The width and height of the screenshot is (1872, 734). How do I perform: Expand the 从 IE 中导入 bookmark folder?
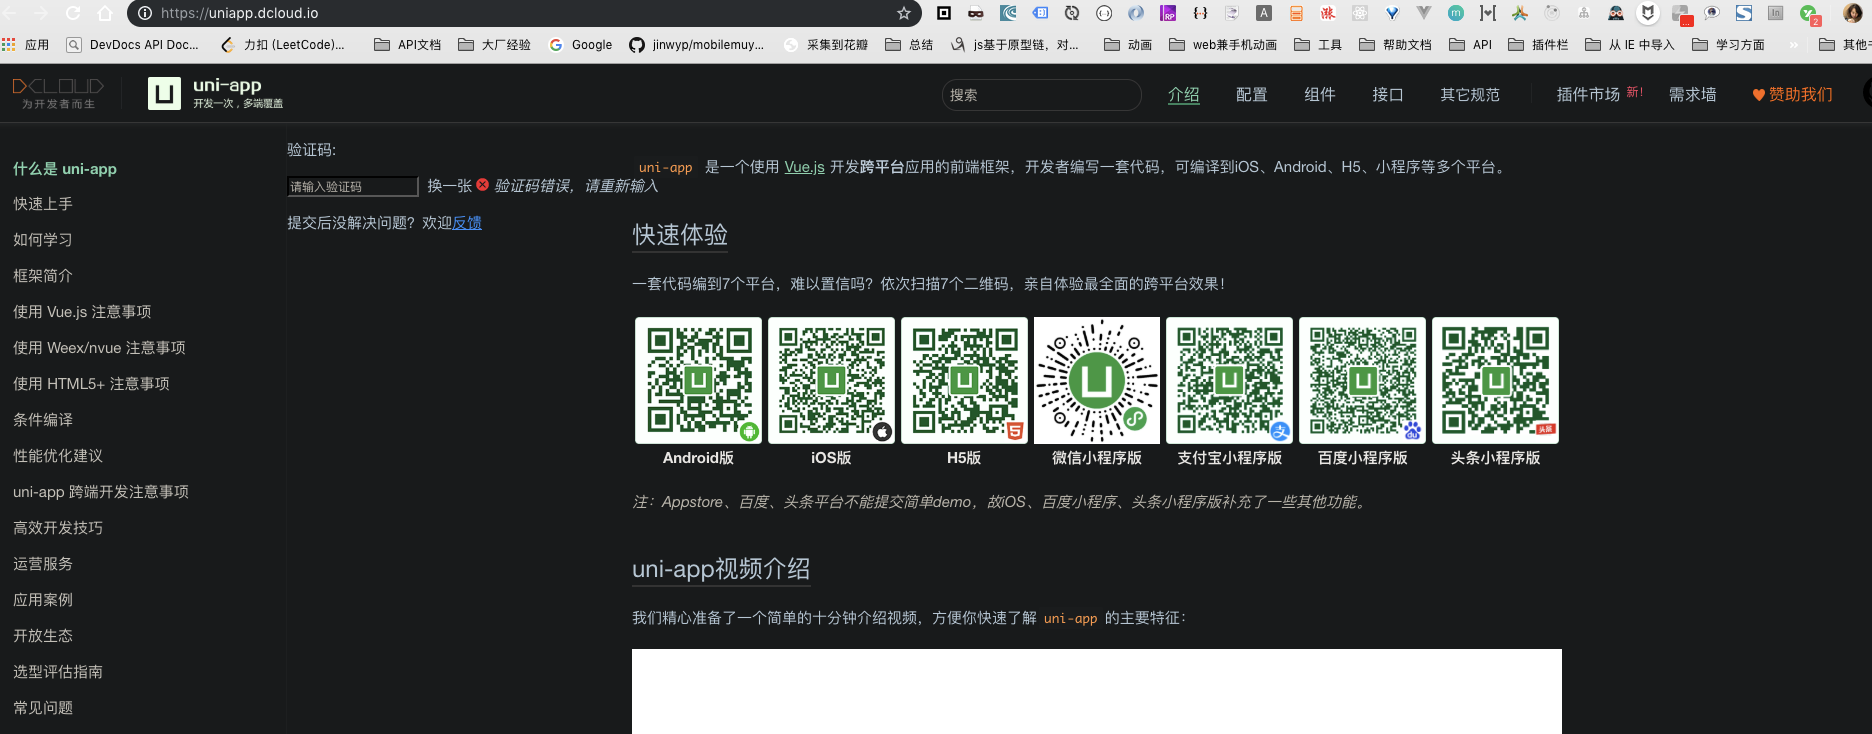click(1629, 45)
